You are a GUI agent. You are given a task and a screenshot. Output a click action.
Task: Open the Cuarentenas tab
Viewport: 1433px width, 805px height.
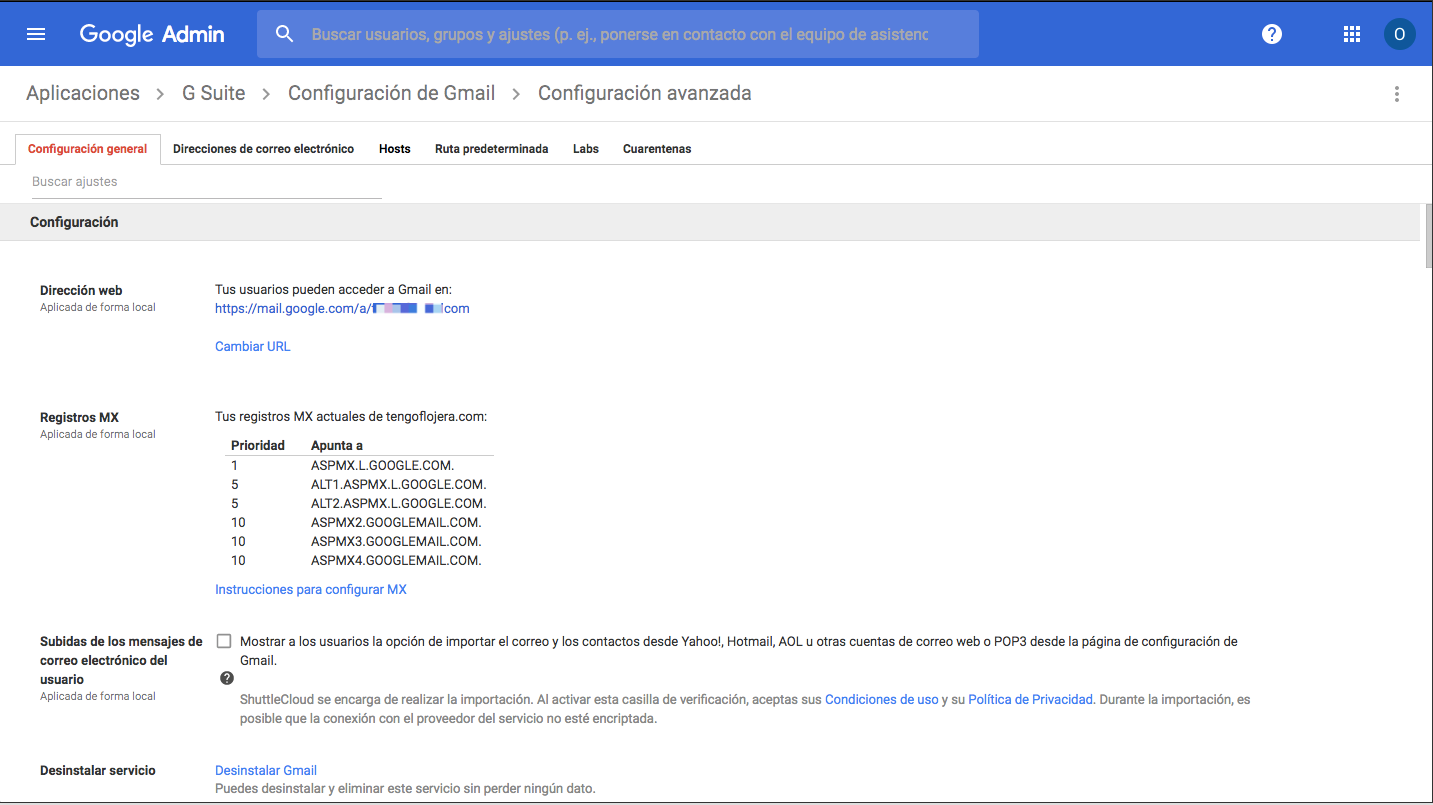(657, 149)
